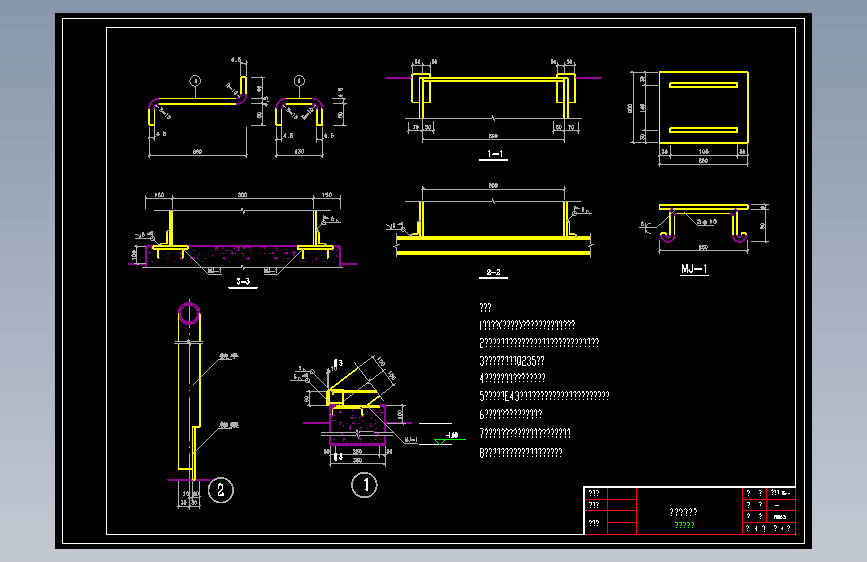Screen dimensions: 867x562
Task: Select the yellow embedded plate plan rectangle
Action: 703,107
